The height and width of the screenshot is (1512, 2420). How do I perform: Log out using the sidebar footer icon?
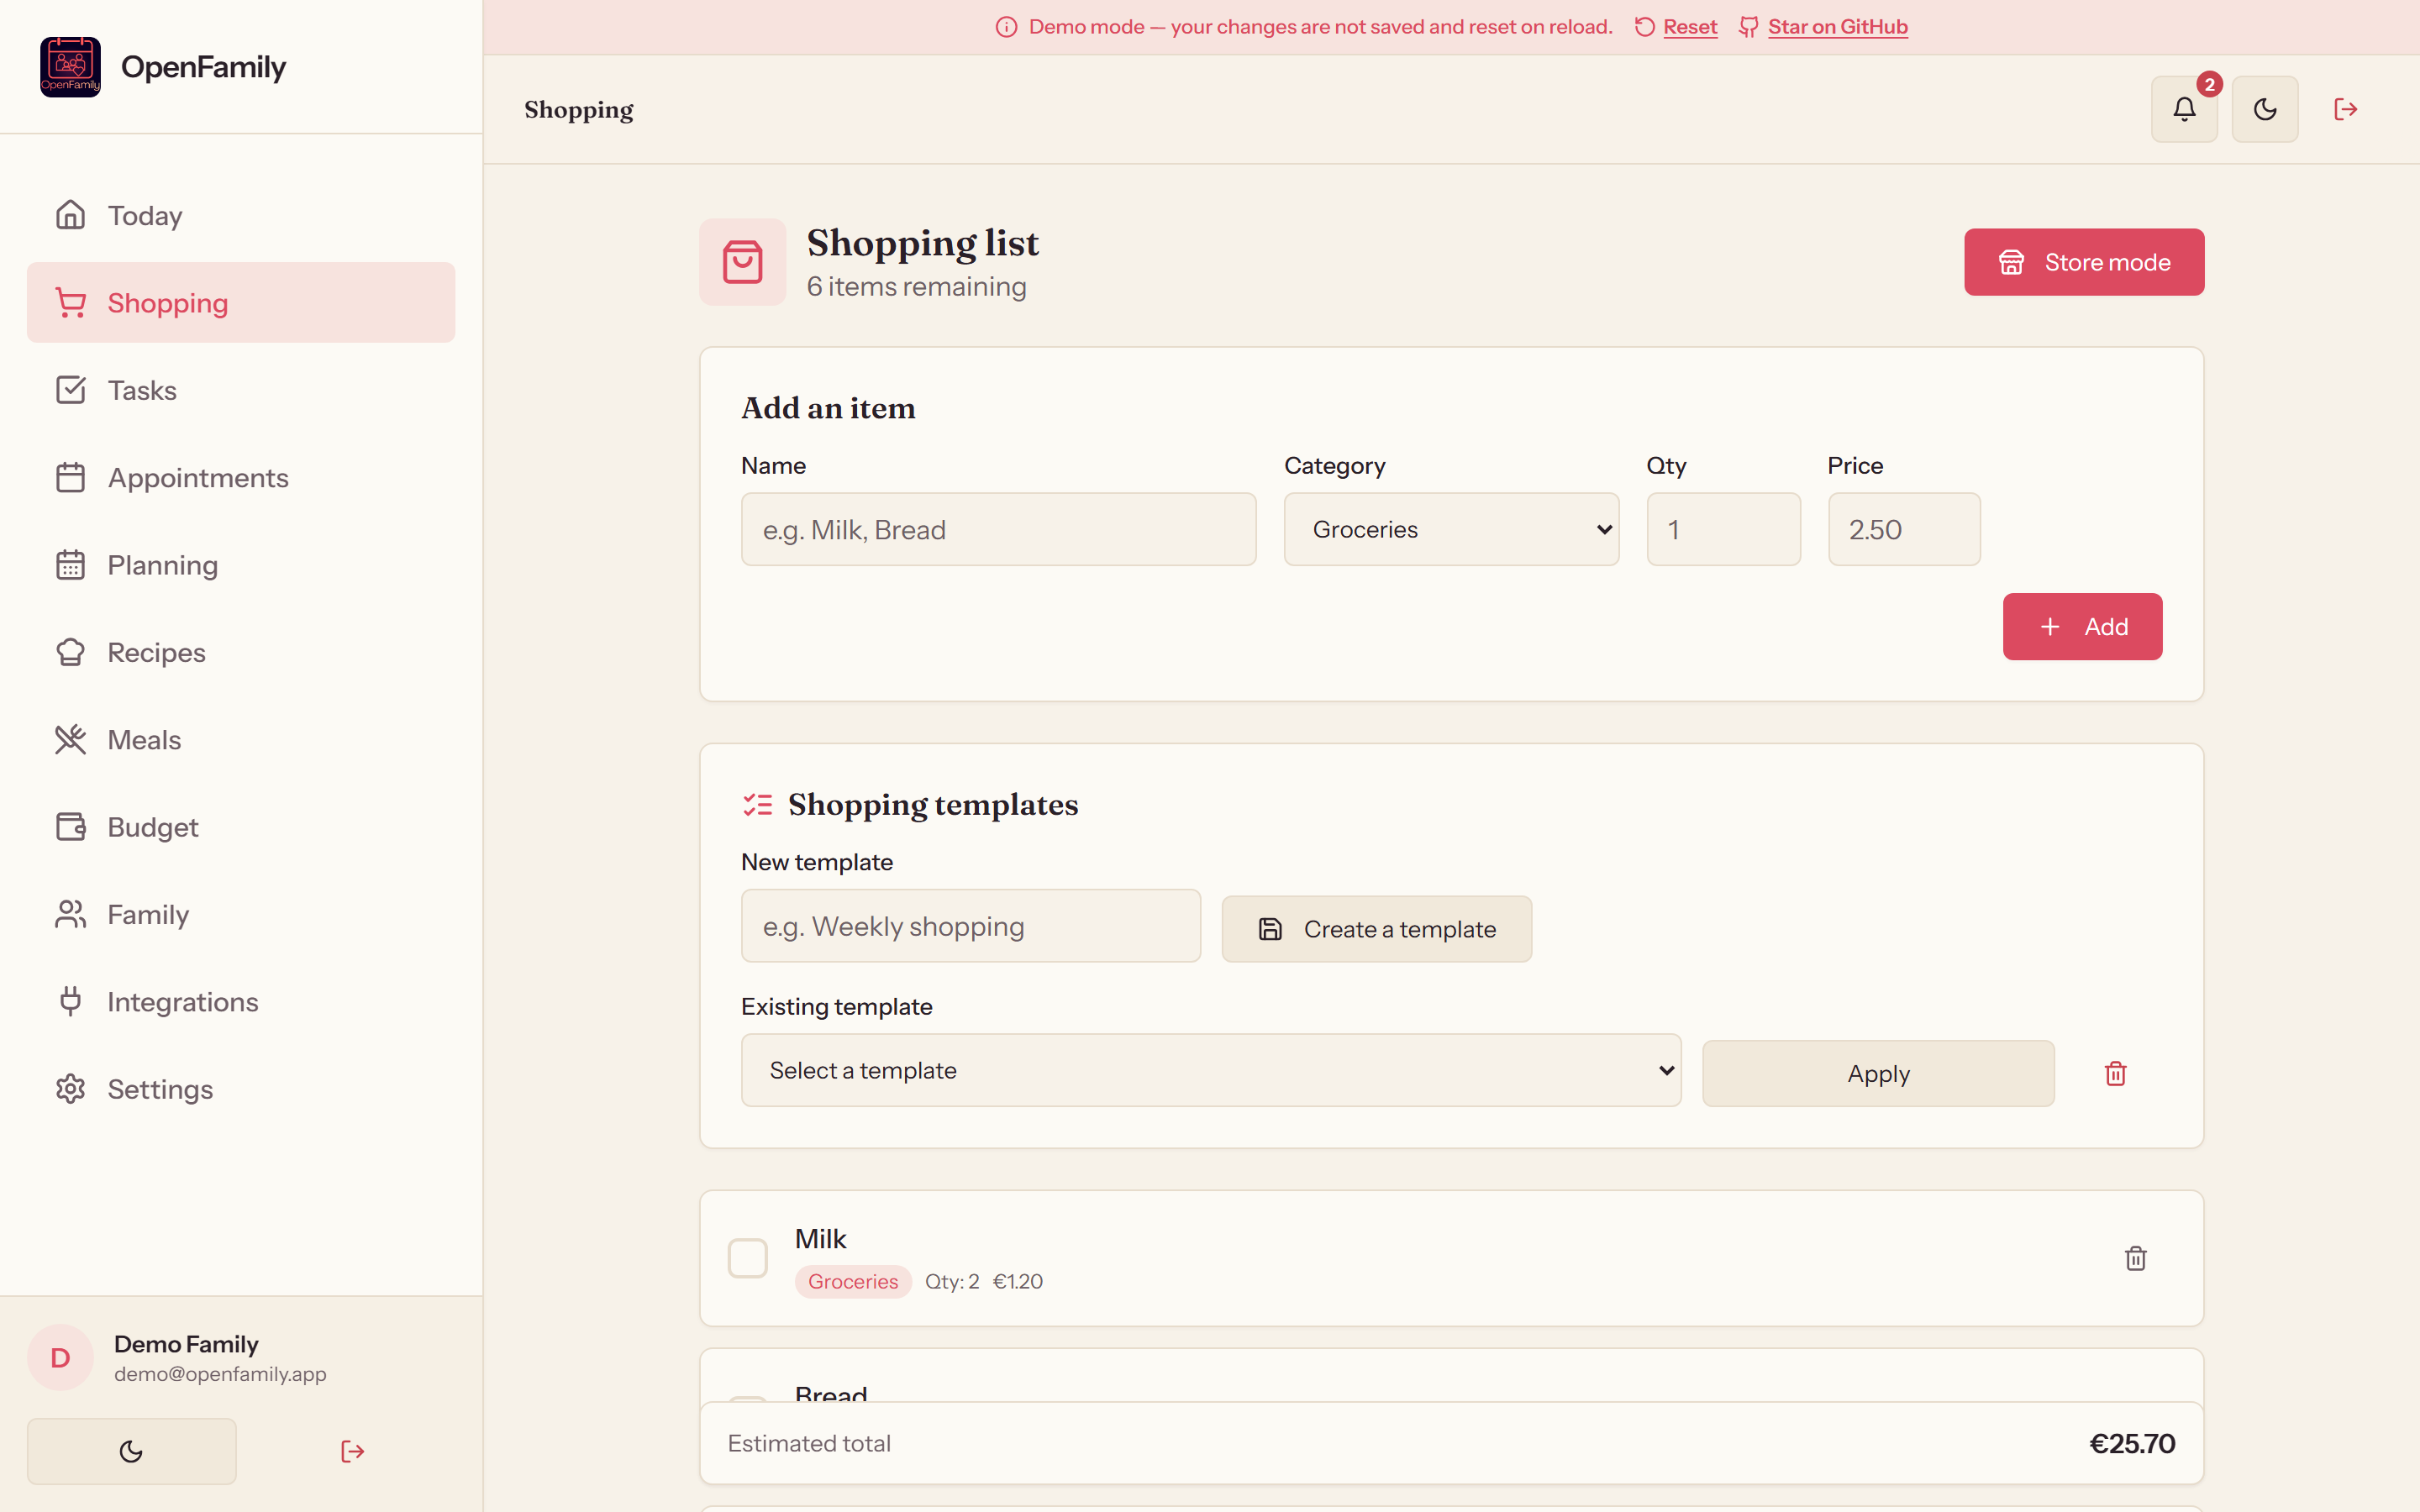pyautogui.click(x=352, y=1451)
